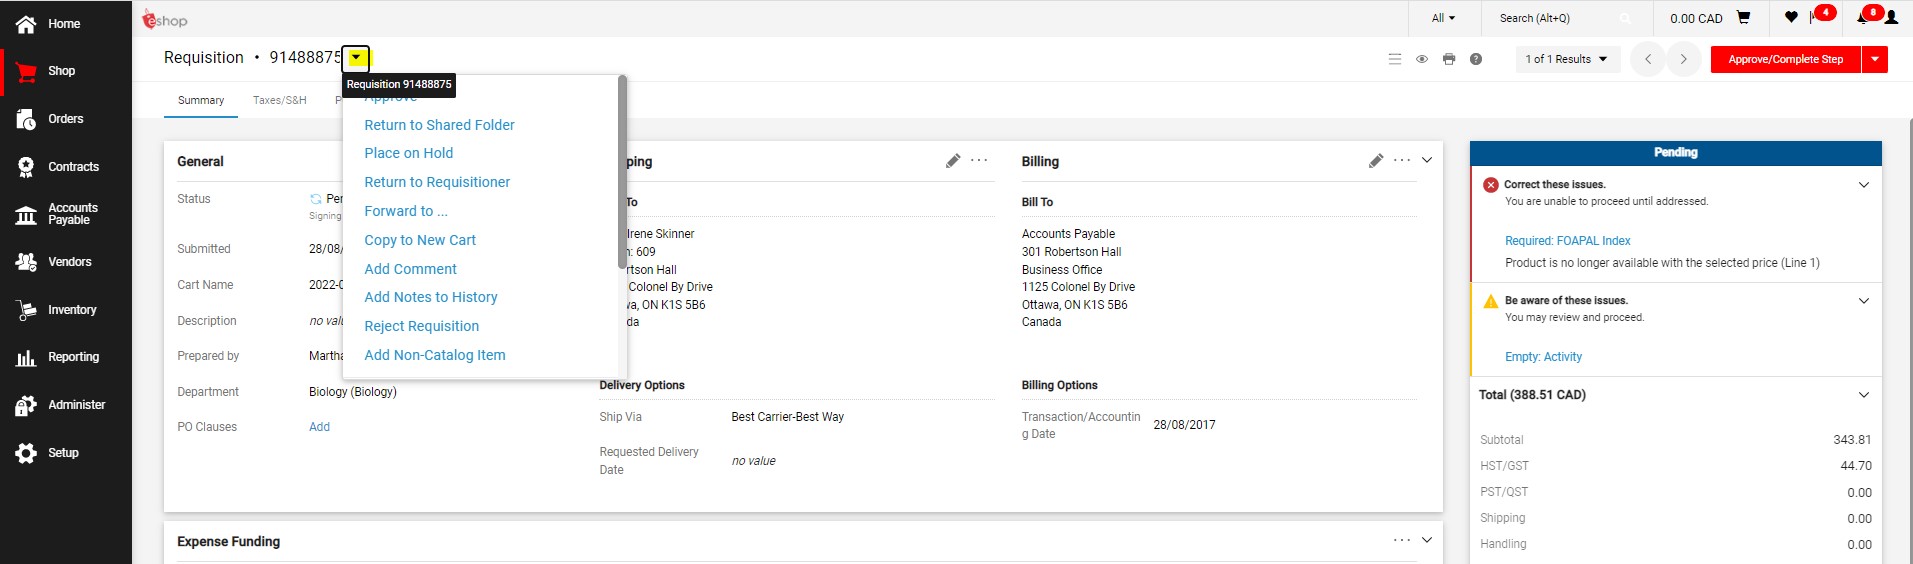Expand the 1 of 1 Results dropdown
Screen dimensions: 1913x564
[x=1566, y=59]
